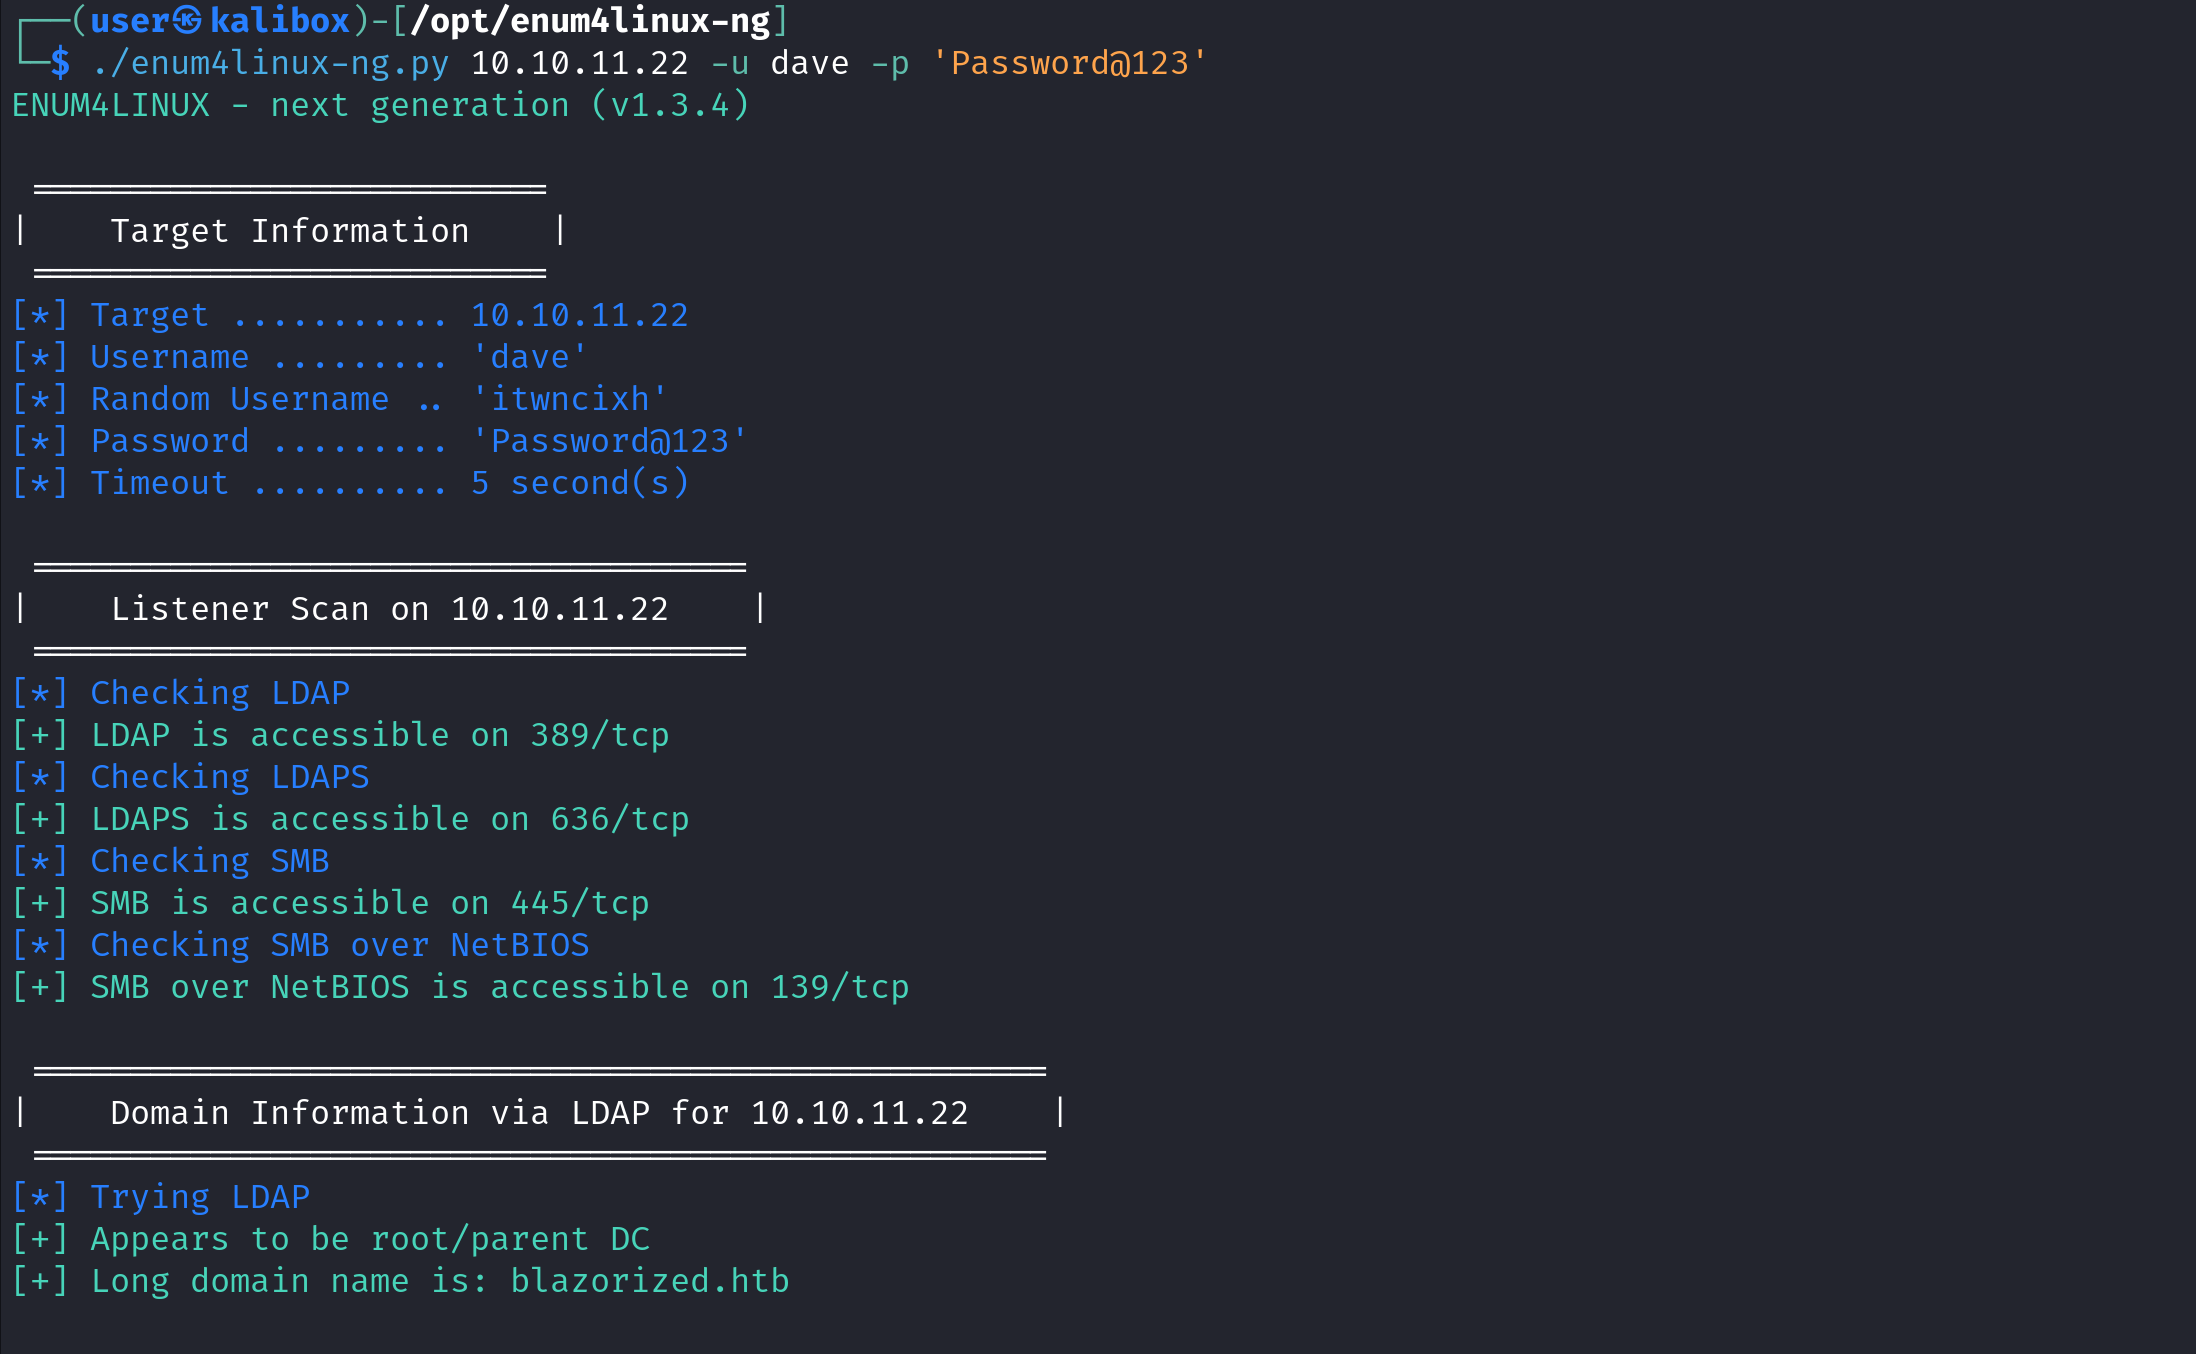Image resolution: width=2196 pixels, height=1354 pixels.
Task: Click the Target Information section header
Action: tap(289, 231)
